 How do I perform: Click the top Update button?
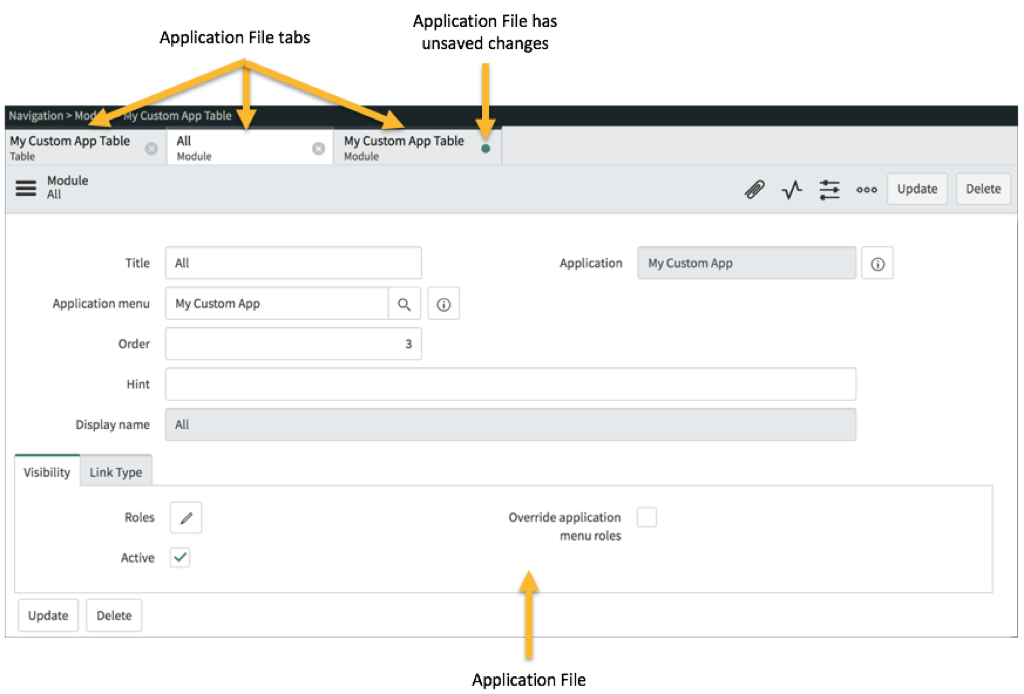[916, 188]
